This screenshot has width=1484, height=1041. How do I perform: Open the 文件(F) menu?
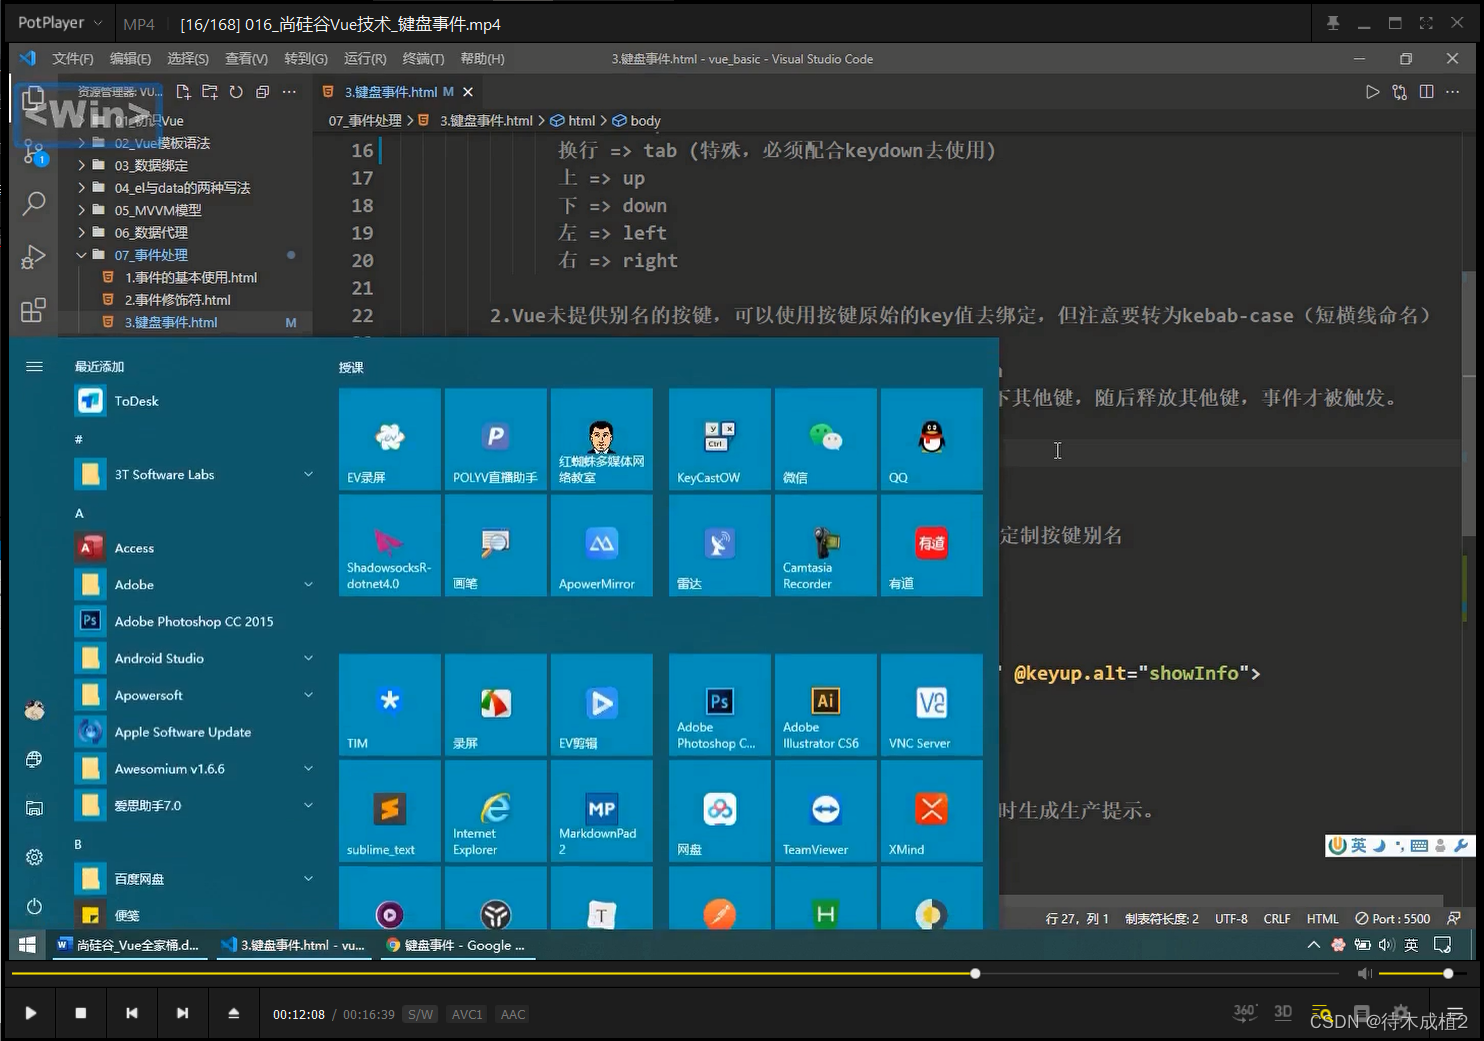click(73, 59)
